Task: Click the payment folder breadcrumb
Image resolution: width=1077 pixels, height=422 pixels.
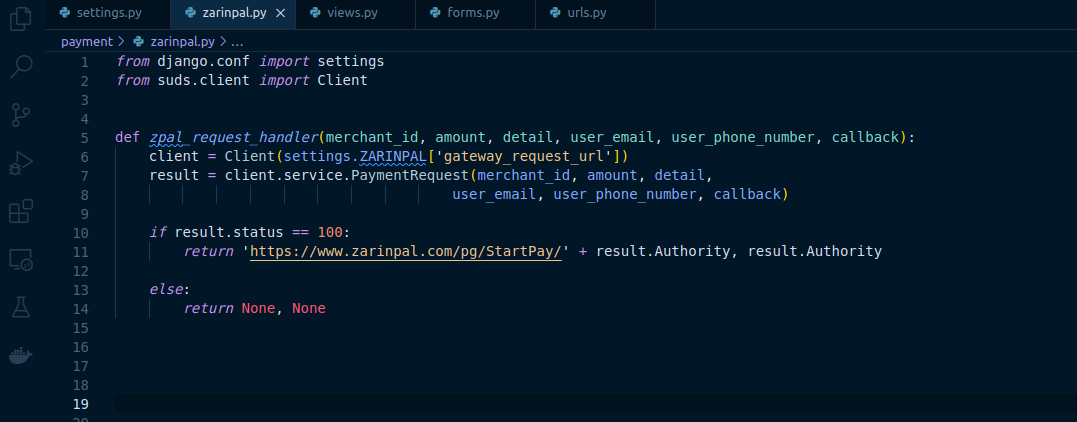Action: 87,41
